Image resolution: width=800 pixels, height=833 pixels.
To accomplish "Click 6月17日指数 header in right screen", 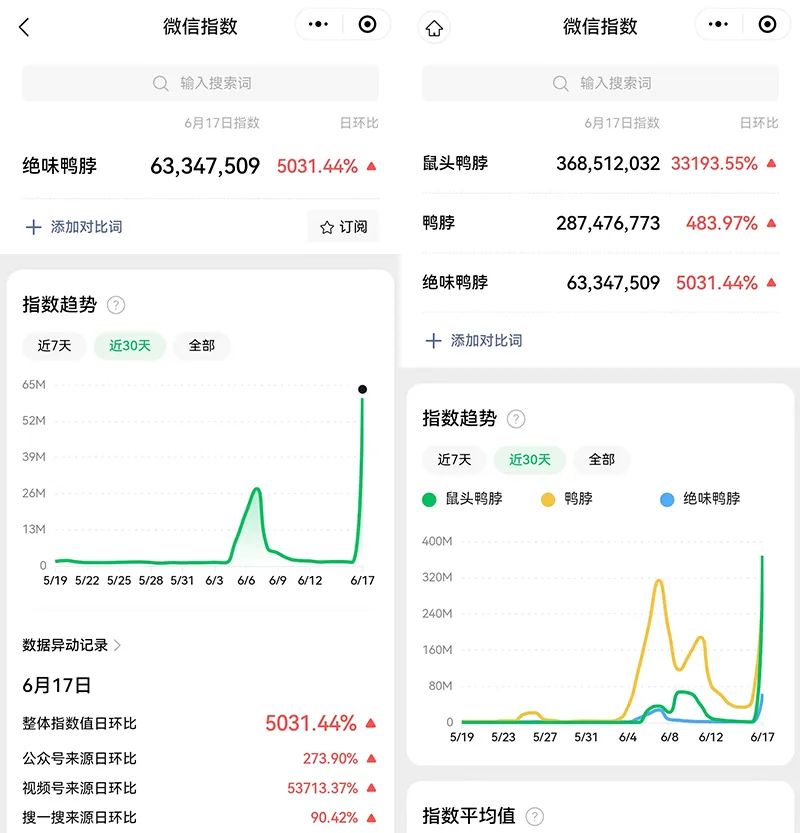I will point(622,123).
